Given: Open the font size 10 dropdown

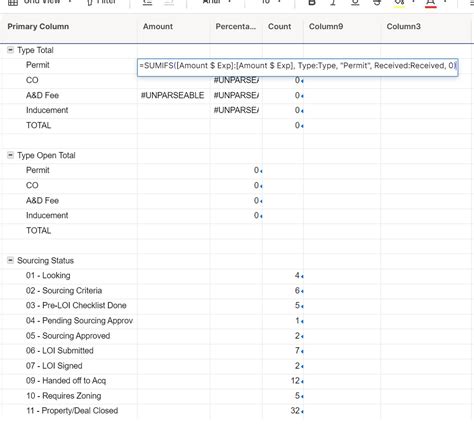Looking at the screenshot, I should [x=271, y=2].
